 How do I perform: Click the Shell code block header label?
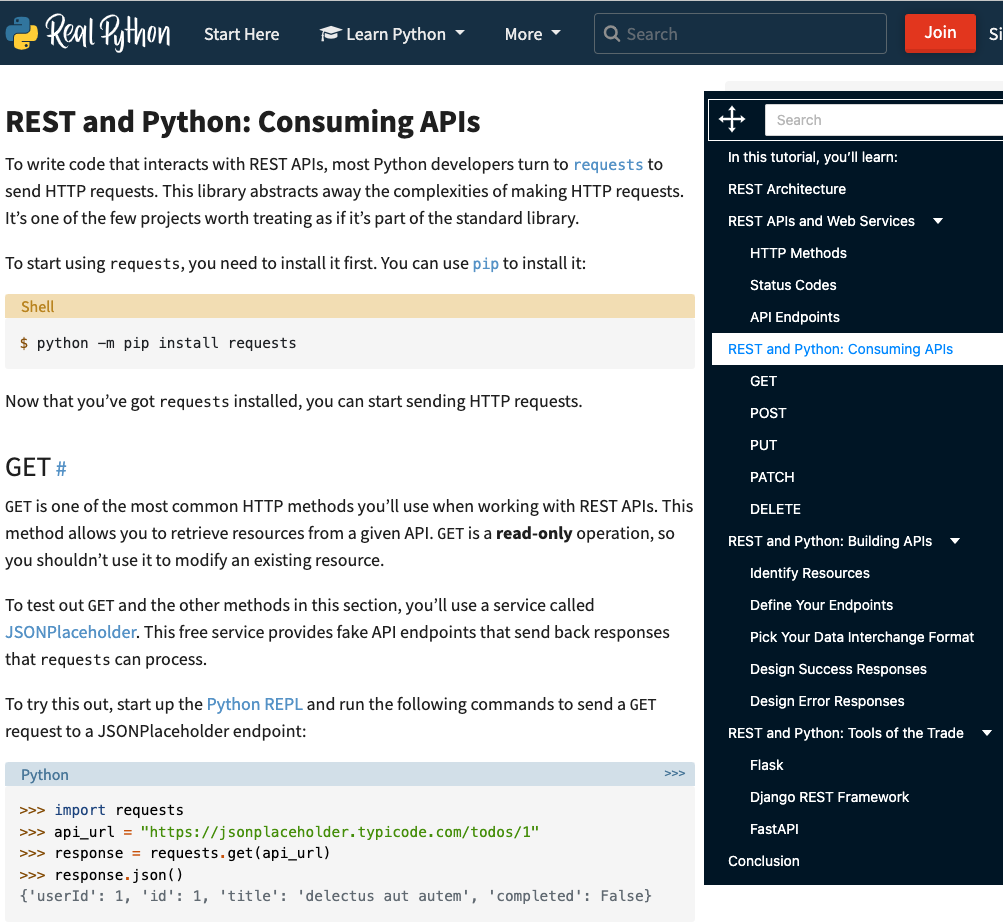(37, 307)
